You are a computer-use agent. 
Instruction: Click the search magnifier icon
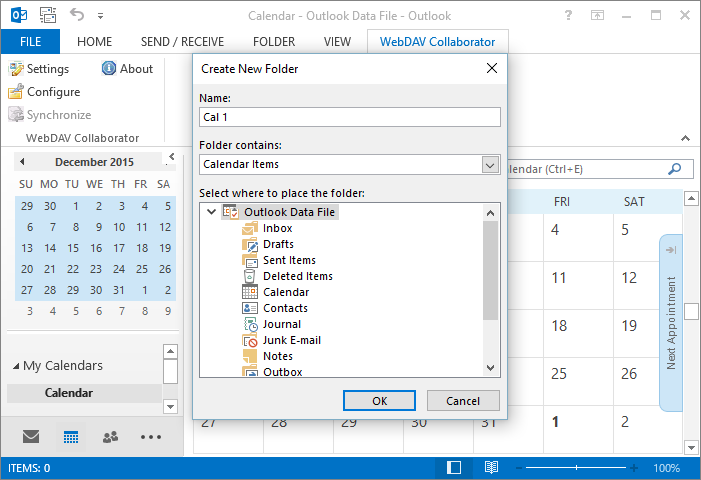point(674,169)
